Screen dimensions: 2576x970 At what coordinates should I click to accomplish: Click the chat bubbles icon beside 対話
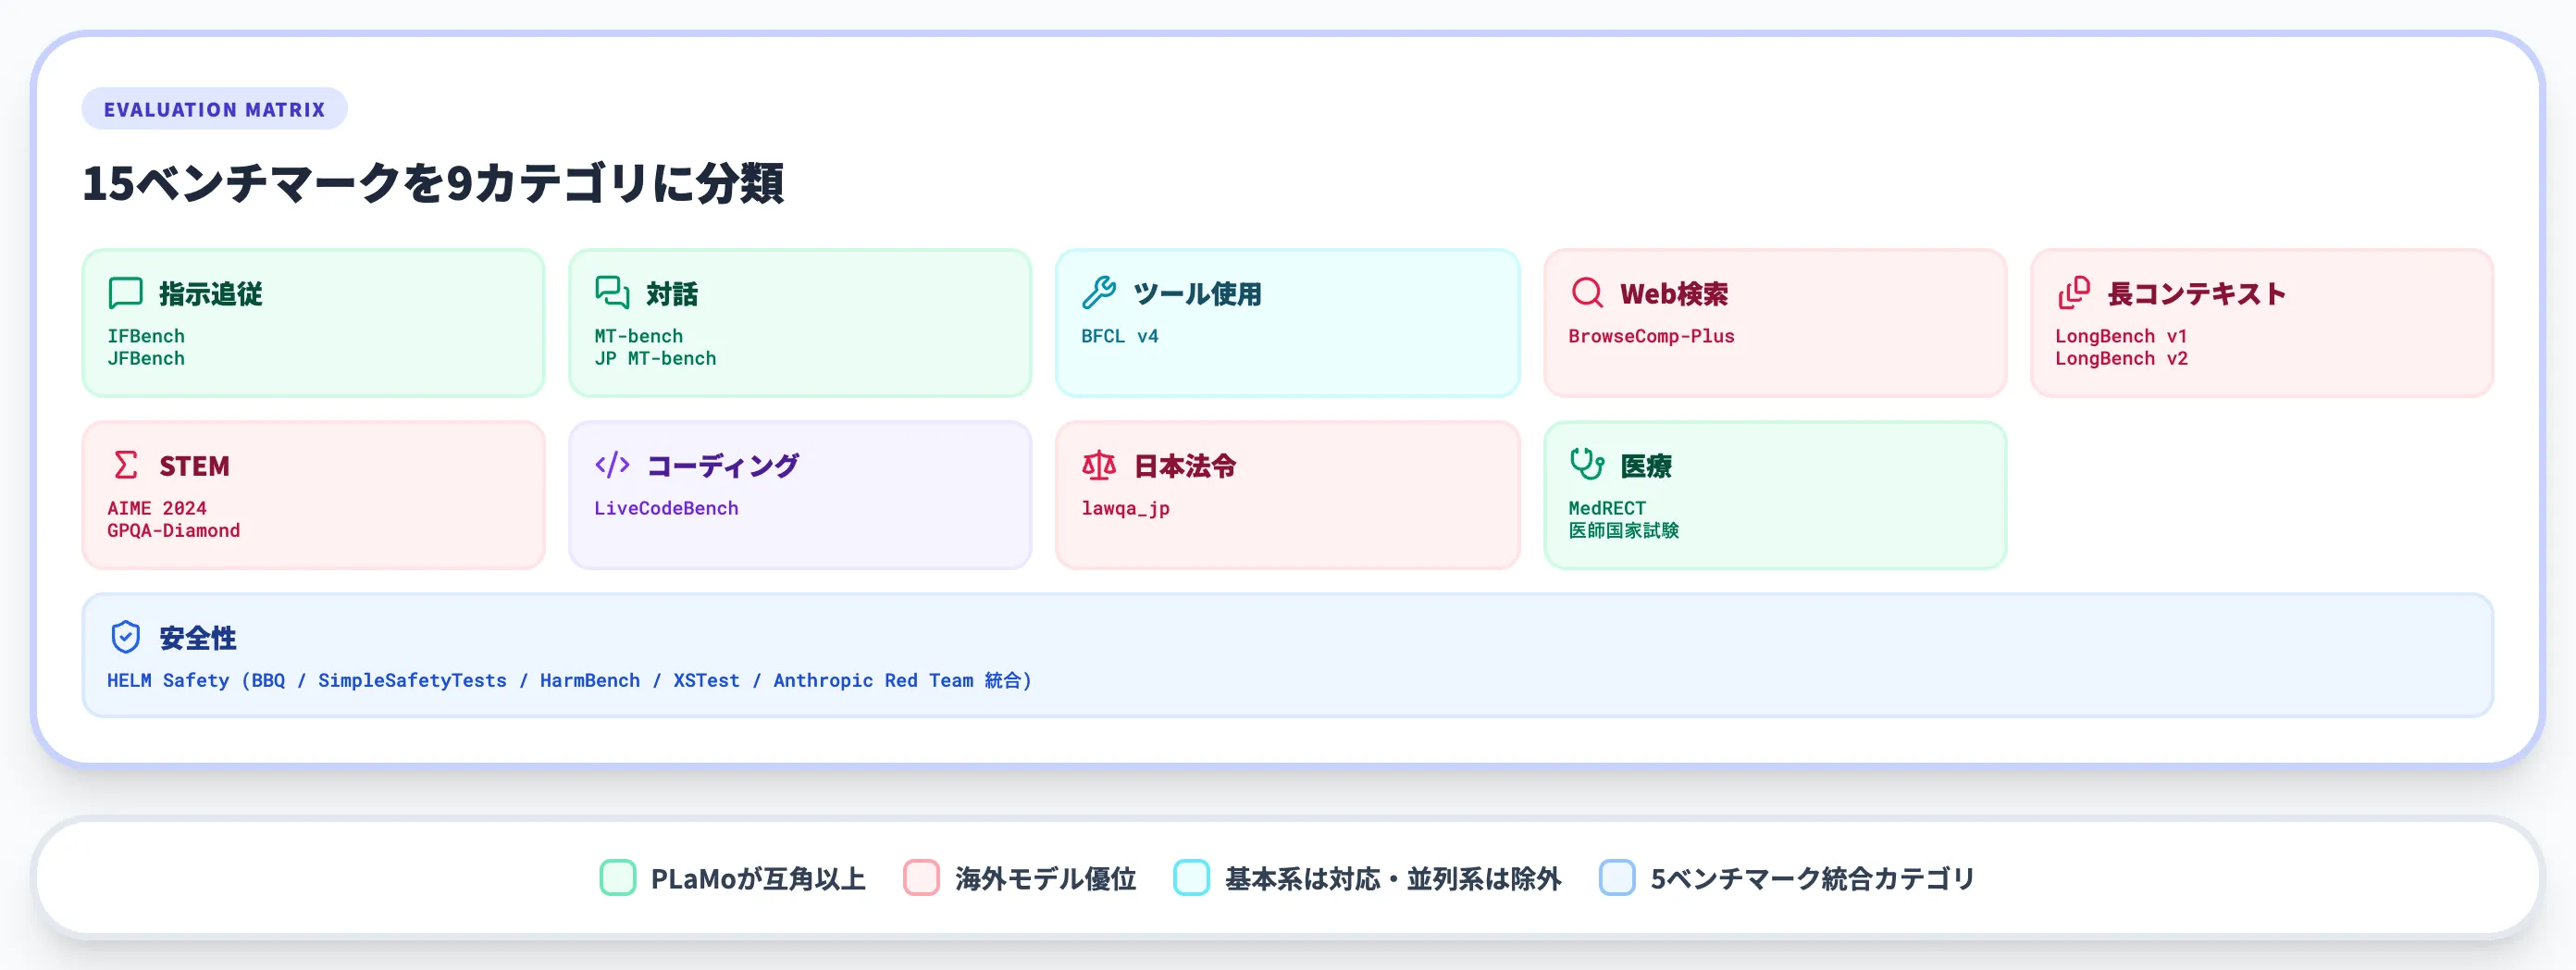[x=612, y=293]
